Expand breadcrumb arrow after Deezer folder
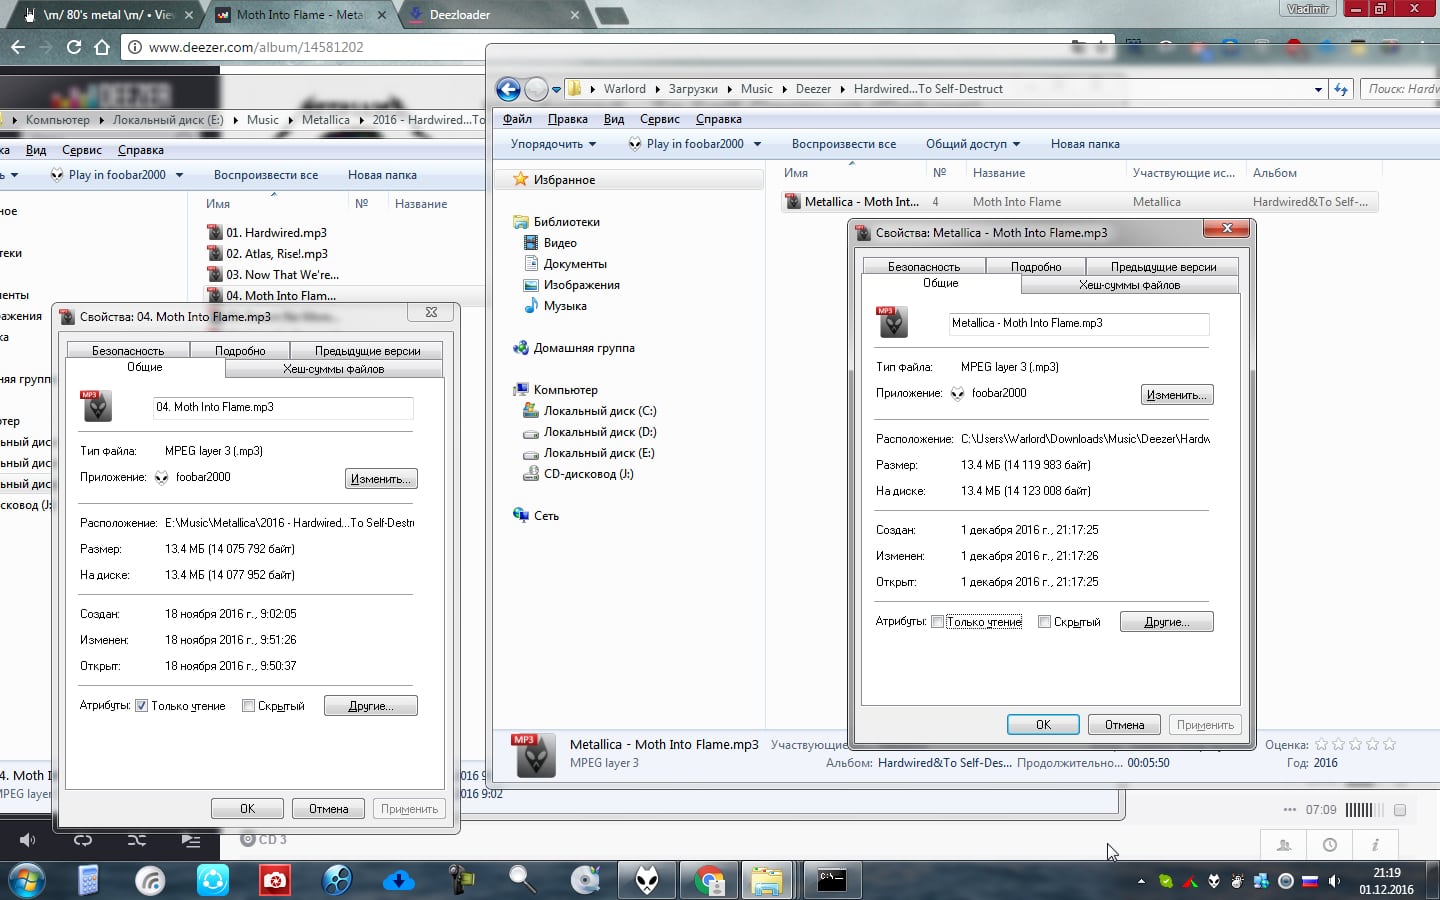This screenshot has height=900, width=1440. 843,89
